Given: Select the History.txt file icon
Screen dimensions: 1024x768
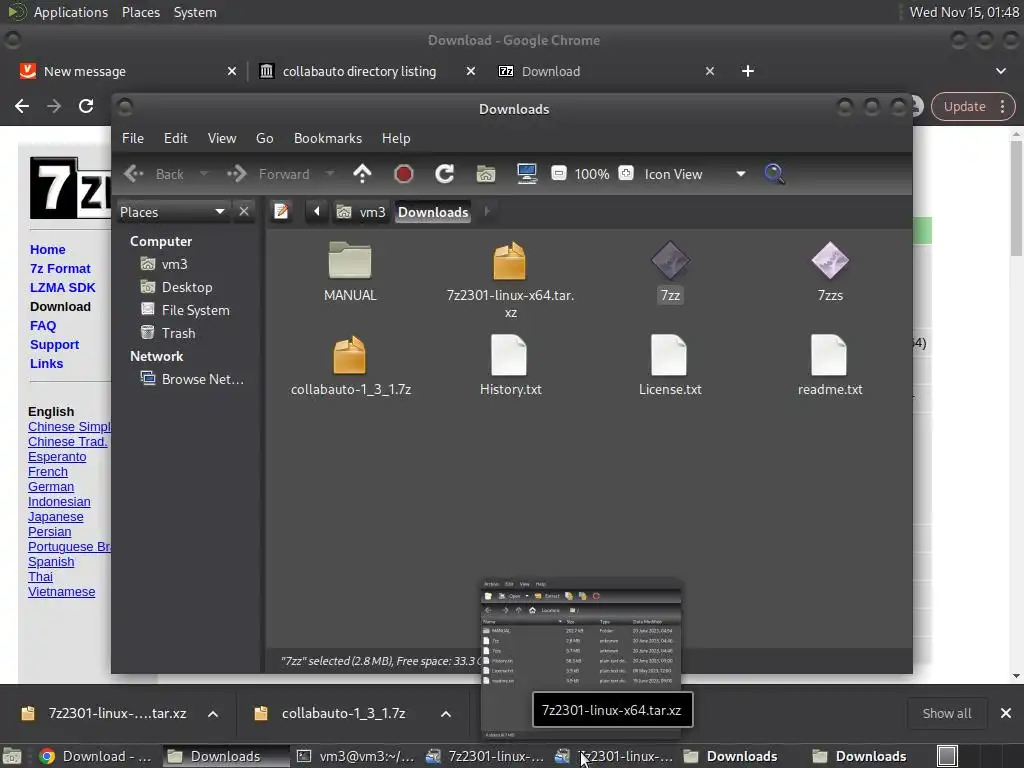Looking at the screenshot, I should pyautogui.click(x=509, y=355).
